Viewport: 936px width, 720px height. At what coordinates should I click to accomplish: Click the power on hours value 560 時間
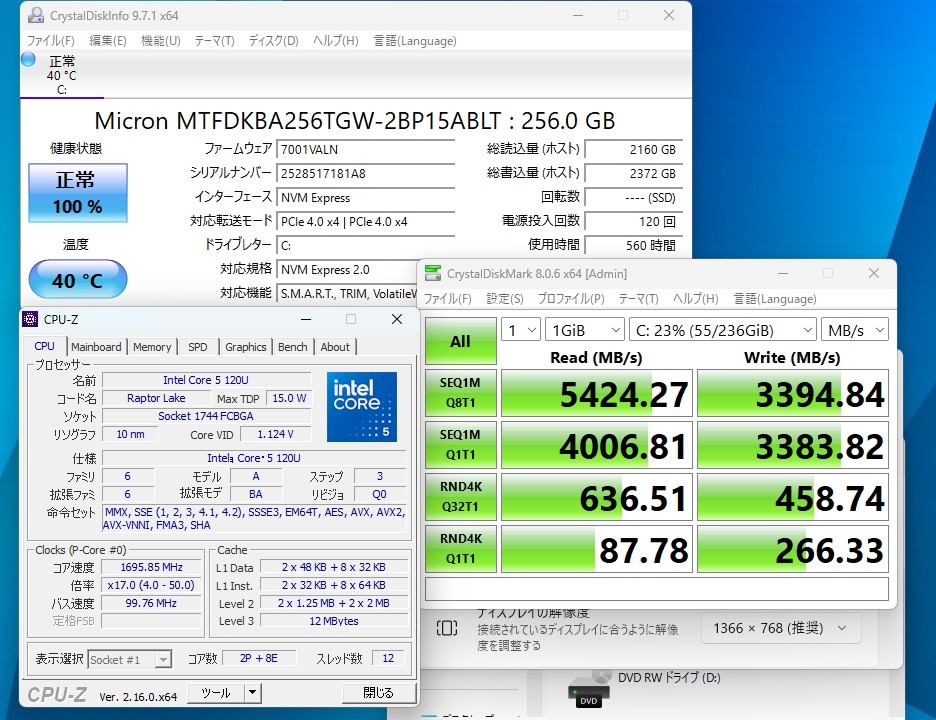pos(634,245)
